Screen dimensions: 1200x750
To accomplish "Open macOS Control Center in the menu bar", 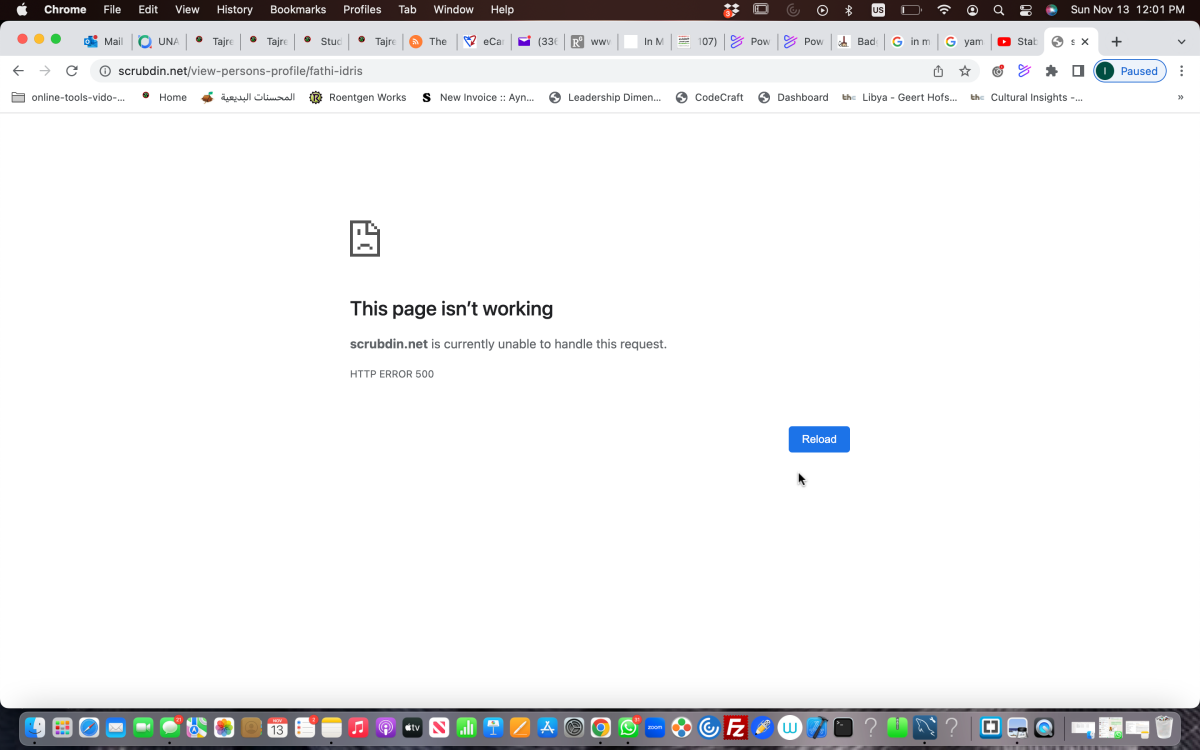I will tap(1025, 9).
